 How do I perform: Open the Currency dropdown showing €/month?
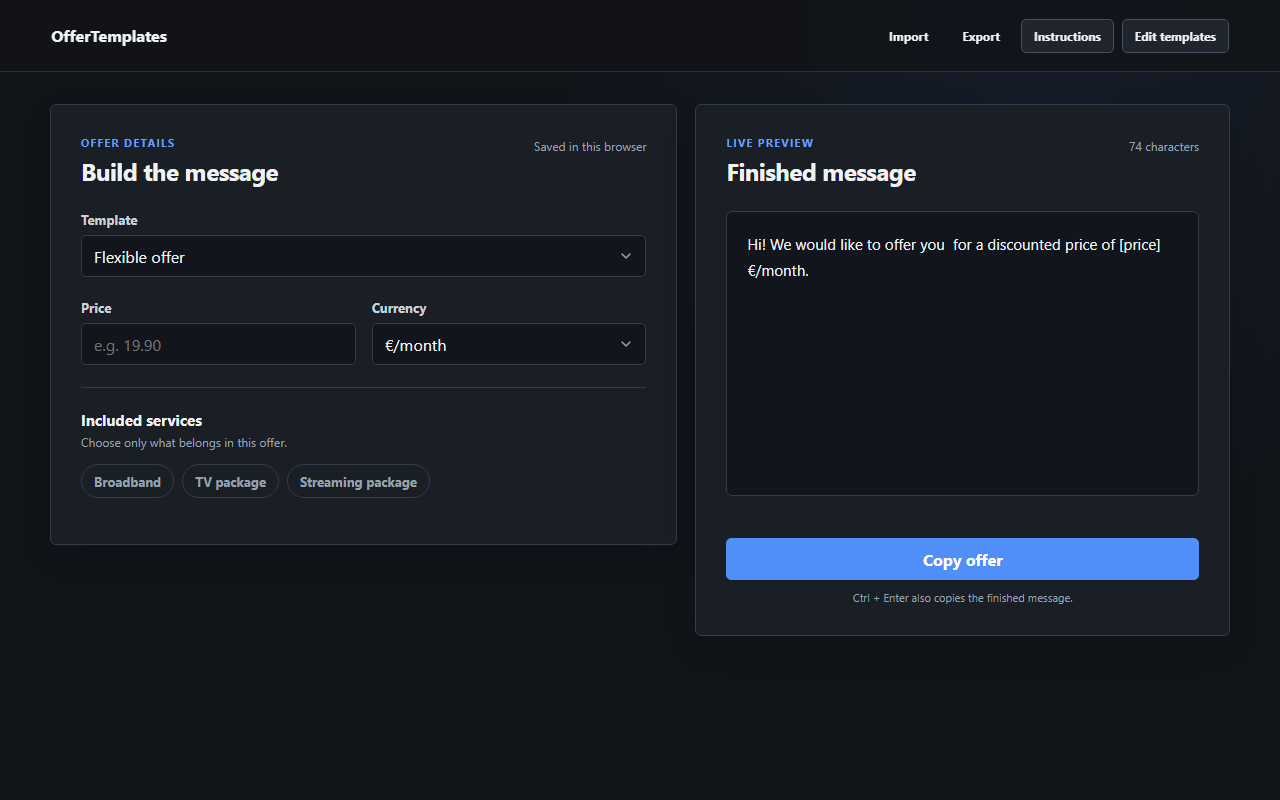pos(509,344)
